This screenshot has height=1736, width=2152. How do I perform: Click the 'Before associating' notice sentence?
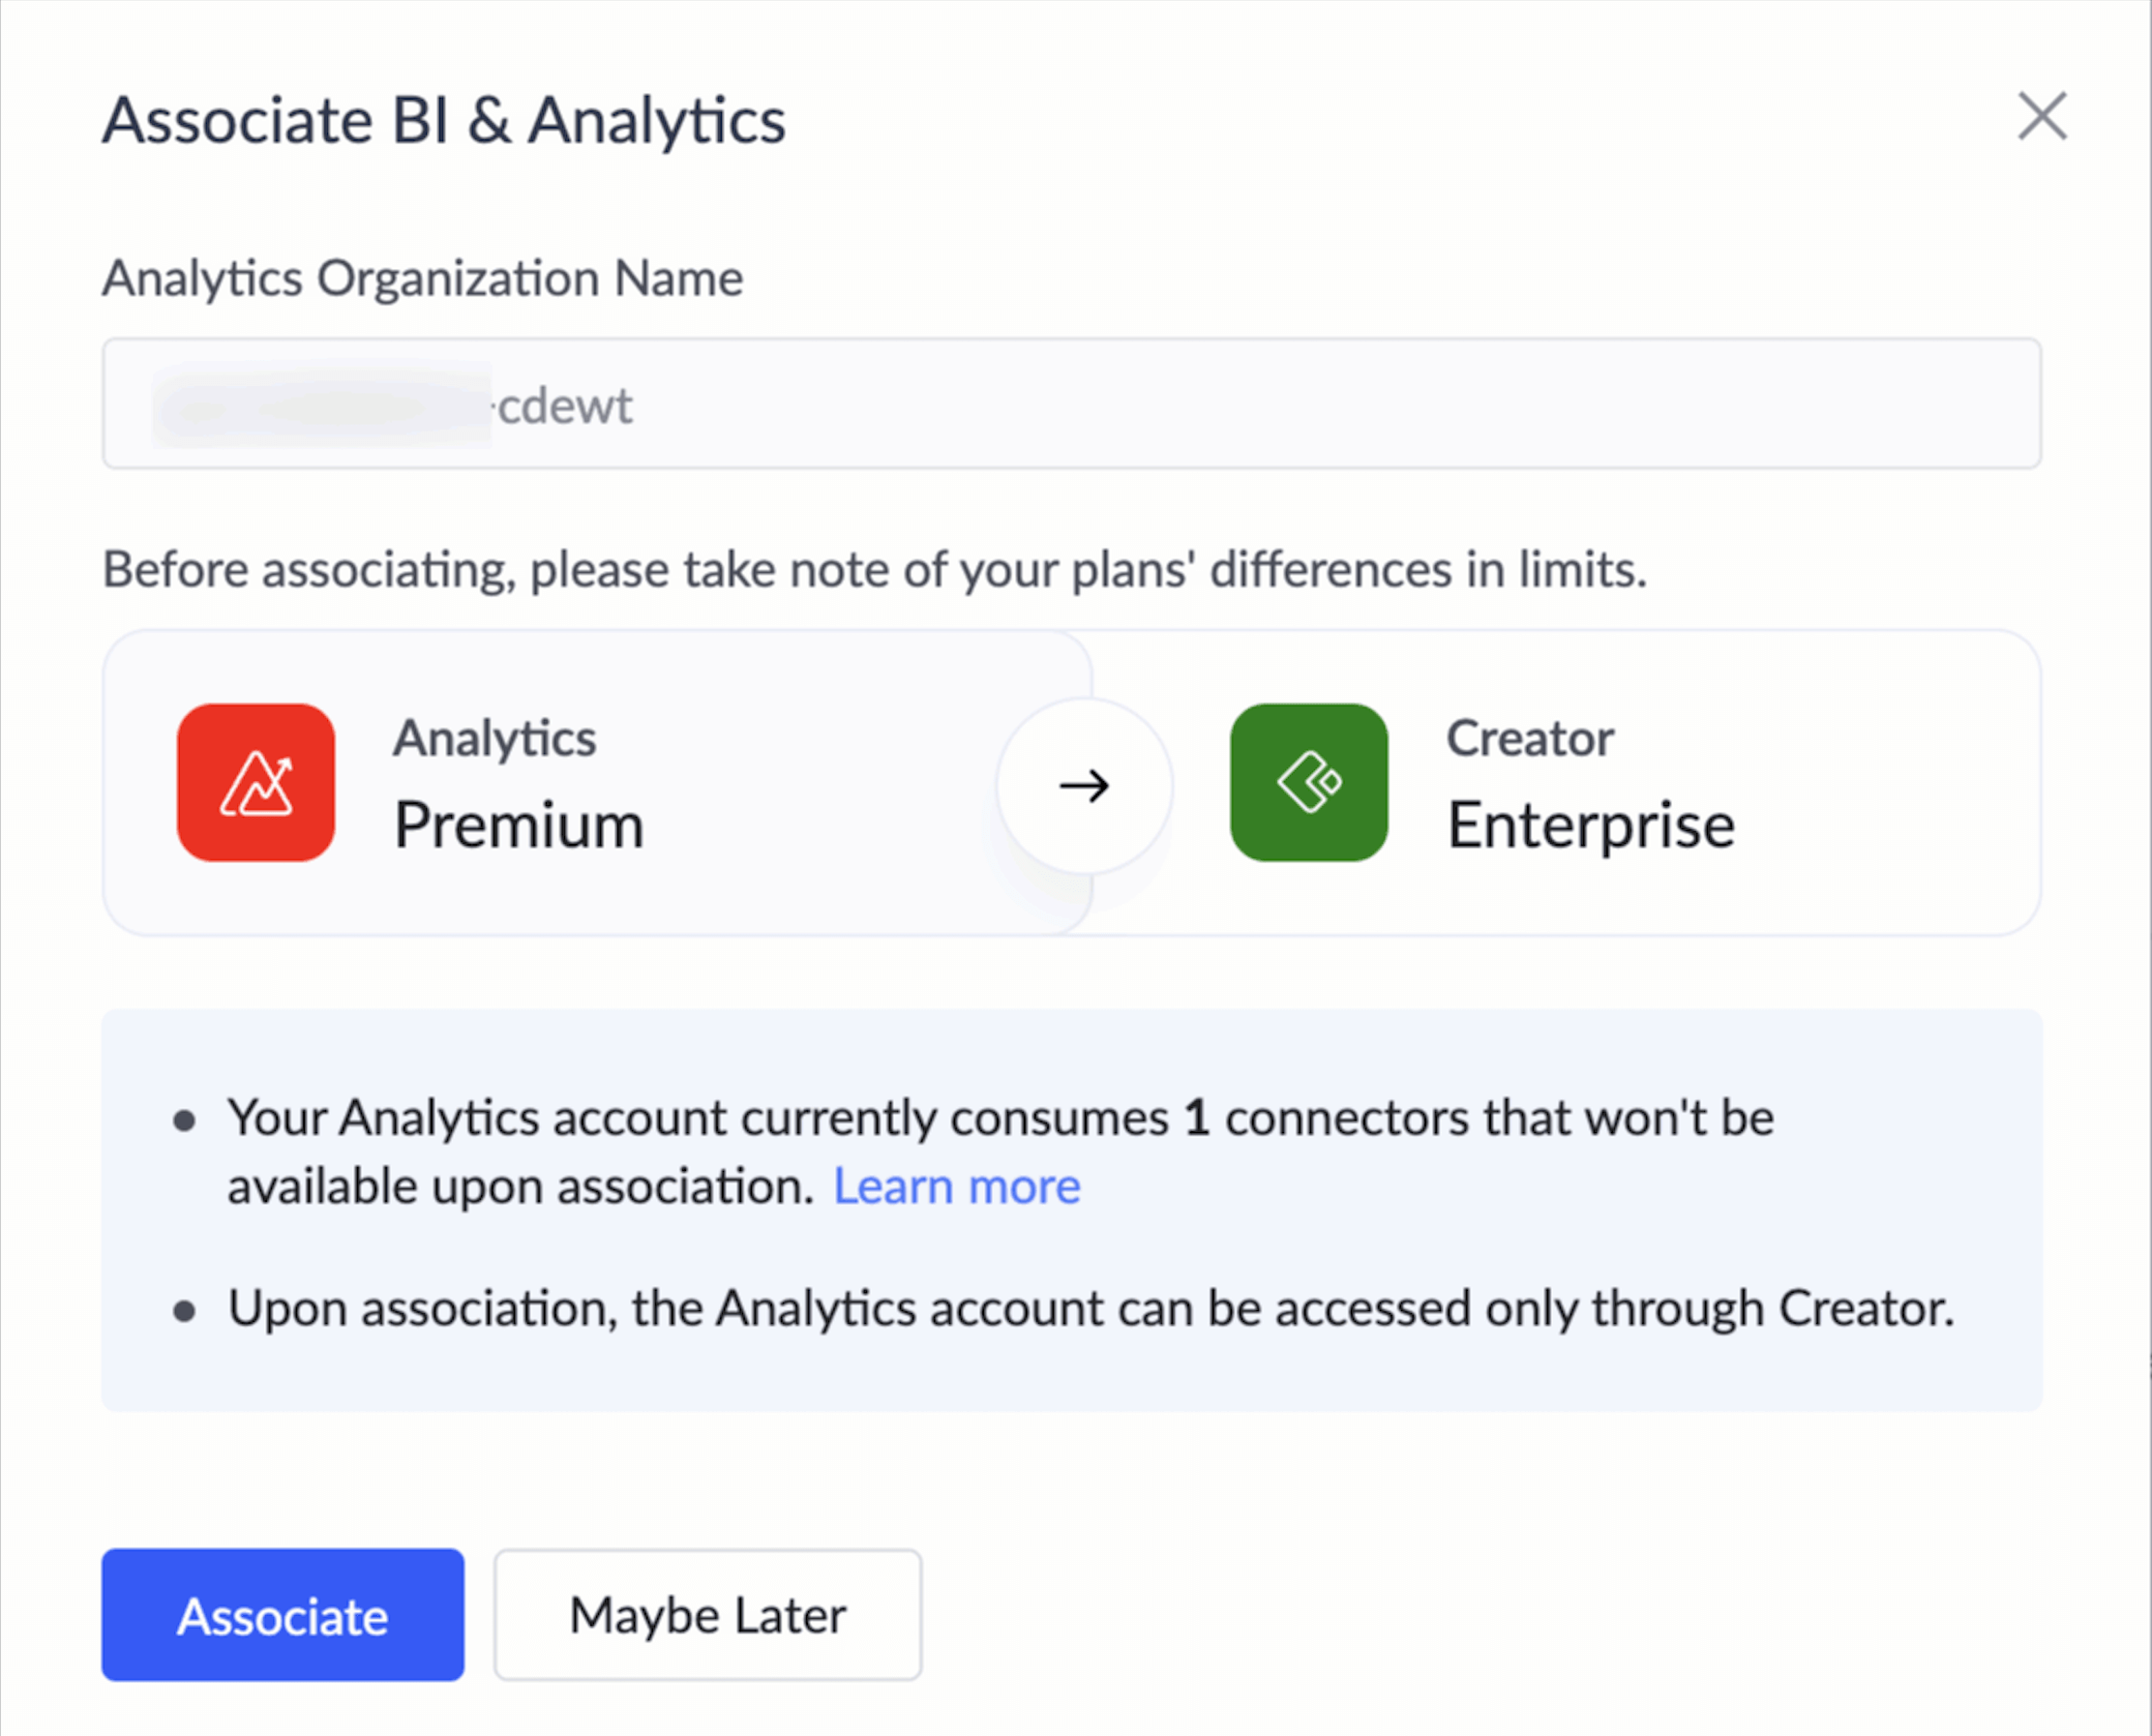click(x=874, y=570)
